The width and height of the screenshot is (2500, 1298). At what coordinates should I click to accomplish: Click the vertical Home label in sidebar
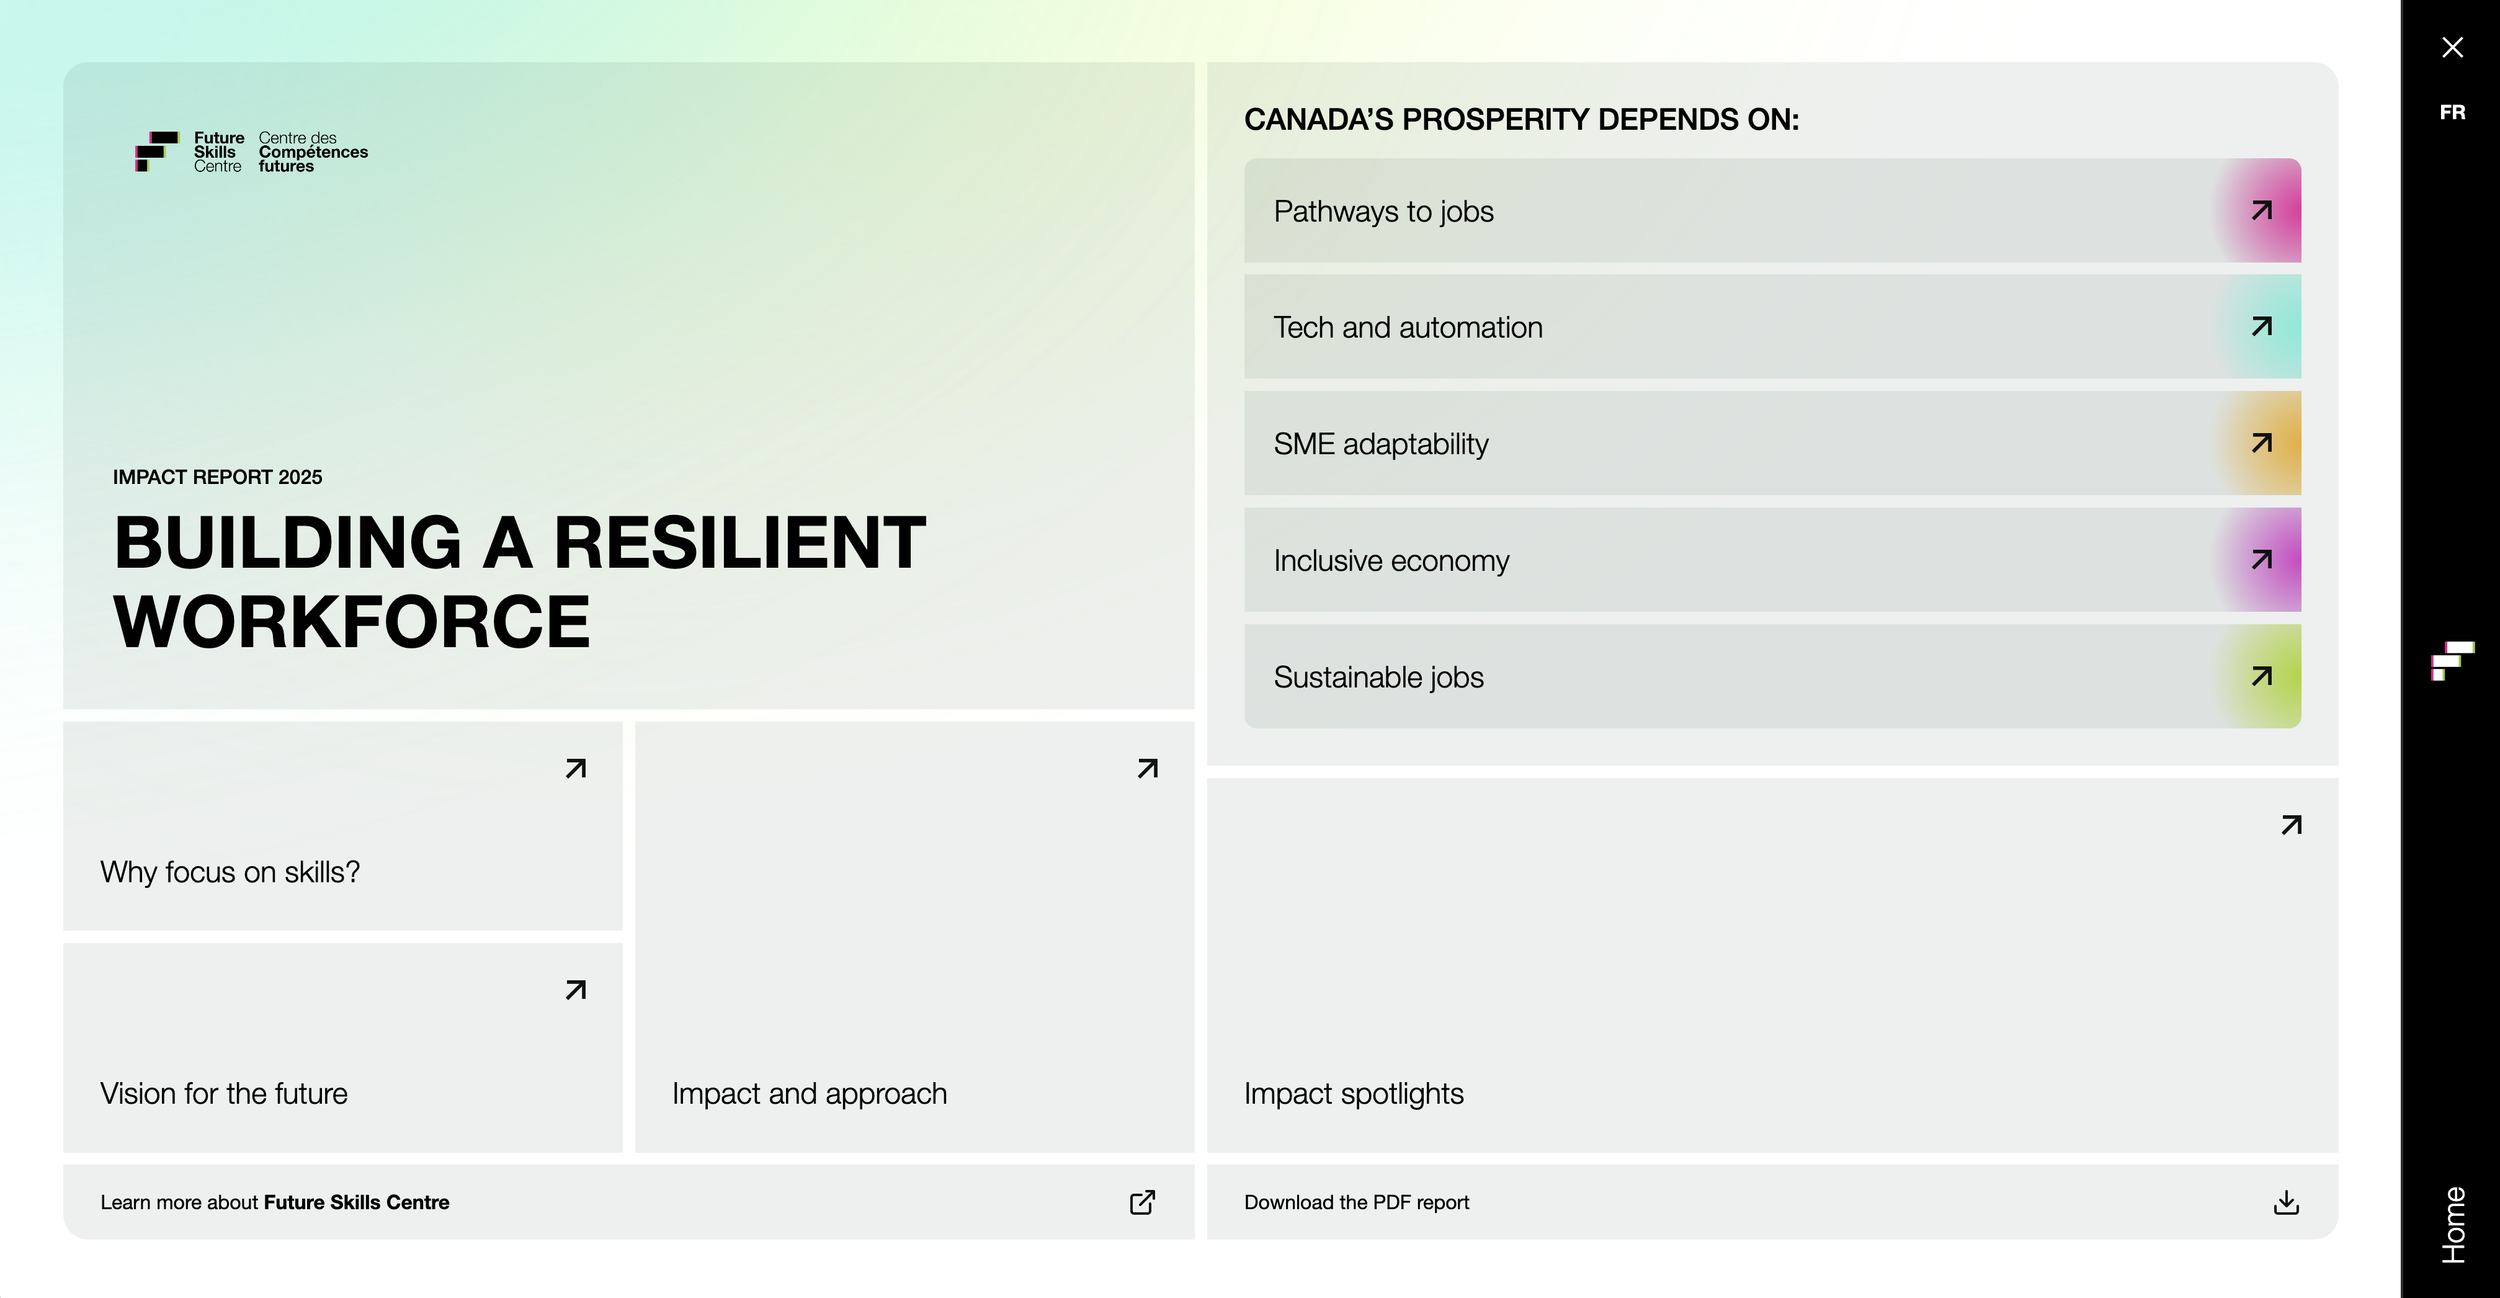[x=2453, y=1225]
